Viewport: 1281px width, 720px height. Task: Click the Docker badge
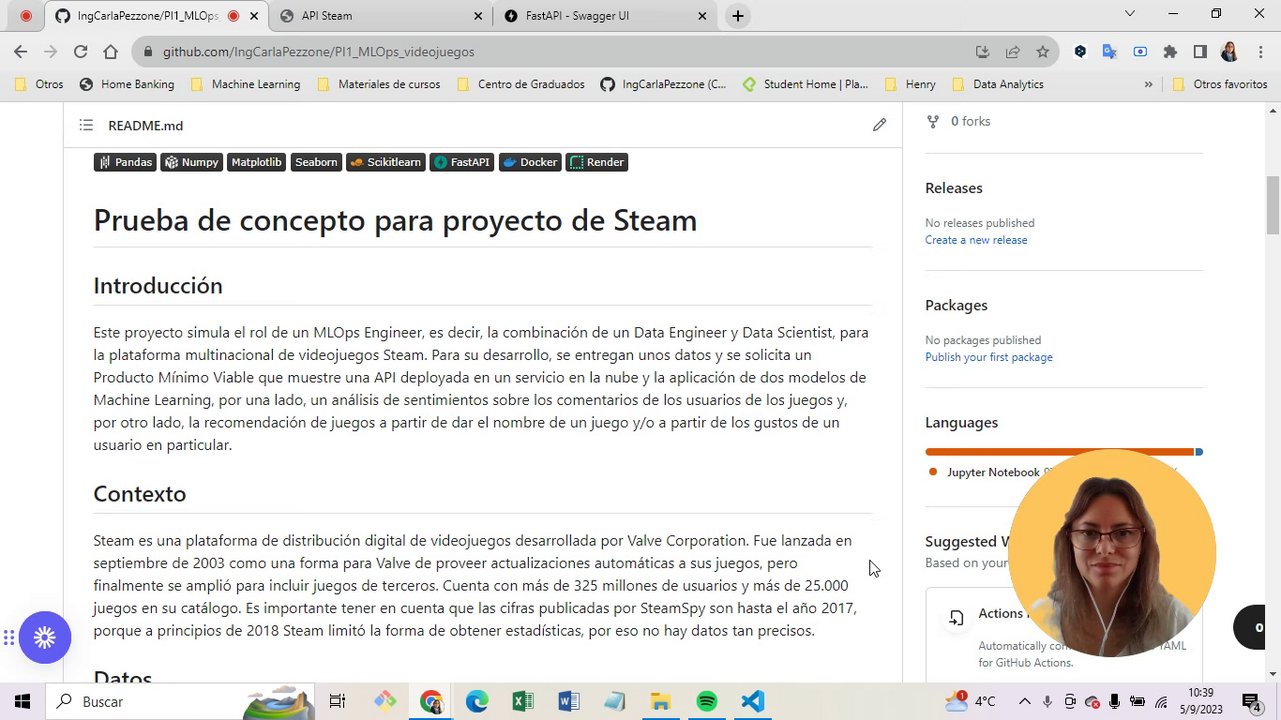pos(530,162)
